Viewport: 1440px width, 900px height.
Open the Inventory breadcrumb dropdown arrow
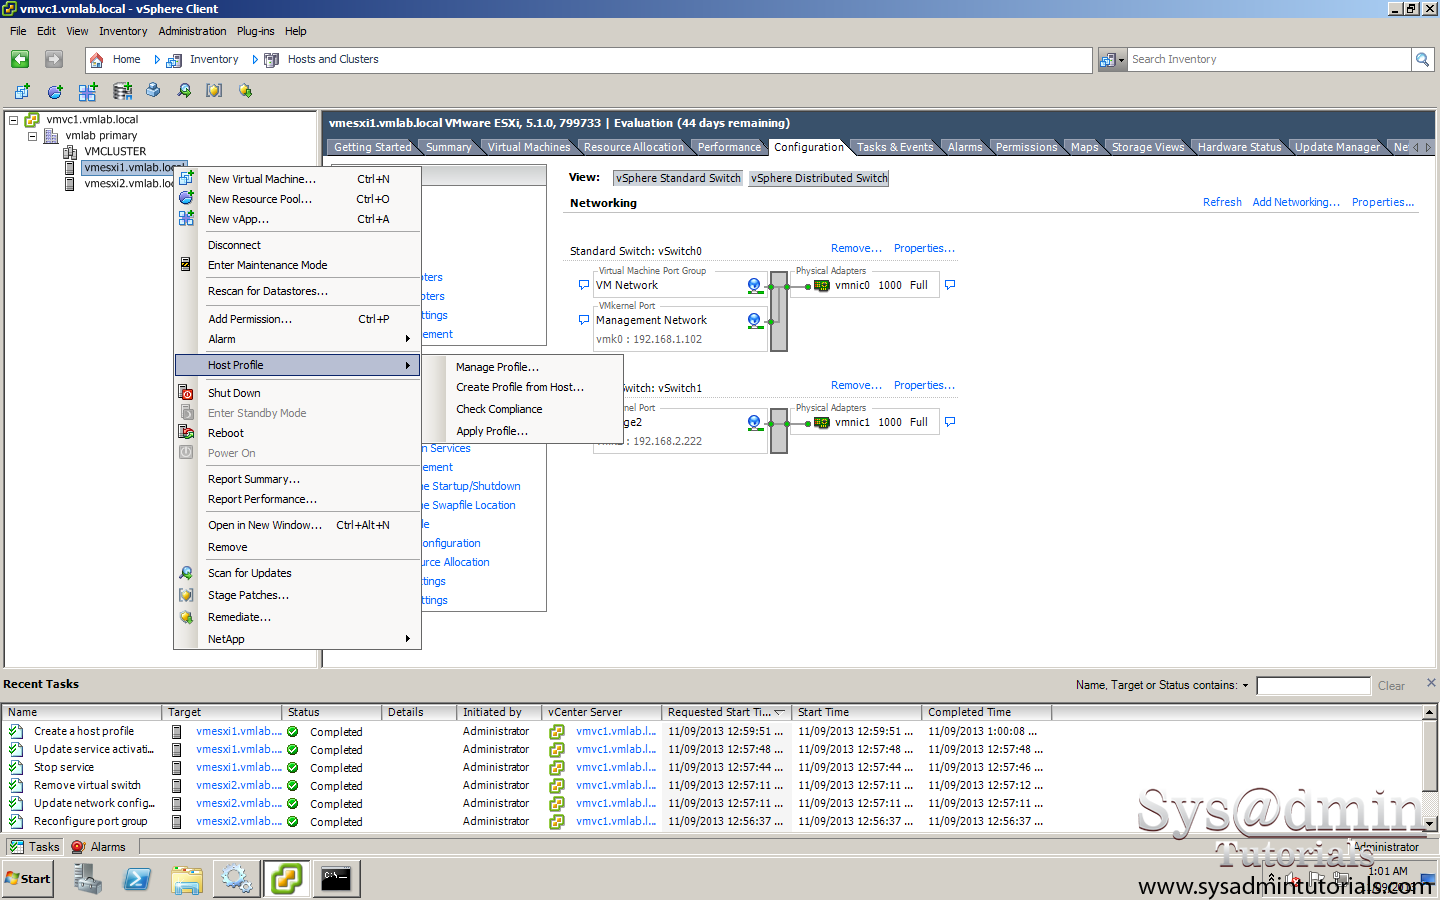click(254, 60)
